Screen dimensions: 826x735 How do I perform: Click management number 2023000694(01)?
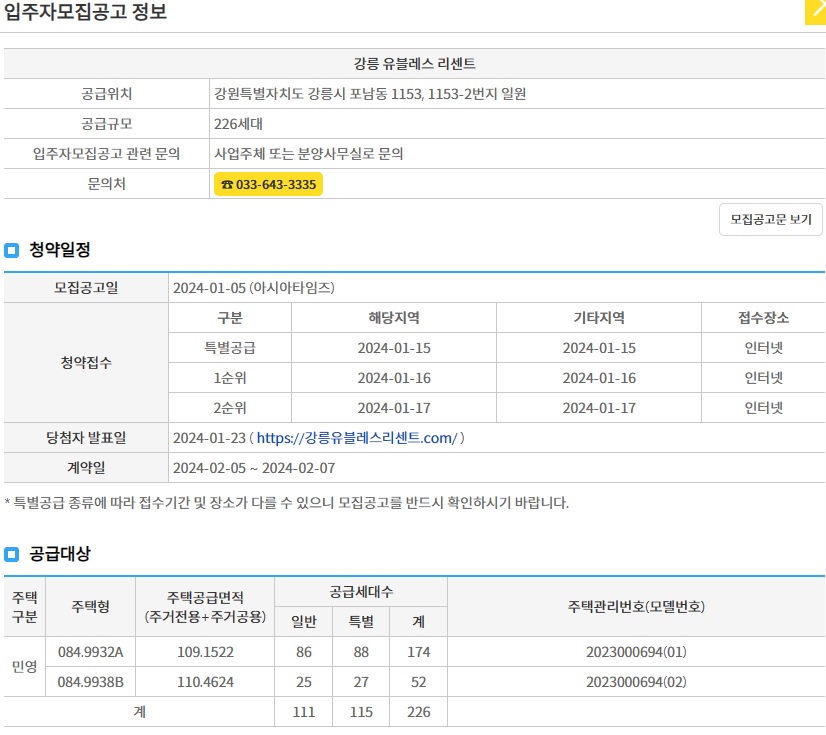click(x=636, y=652)
